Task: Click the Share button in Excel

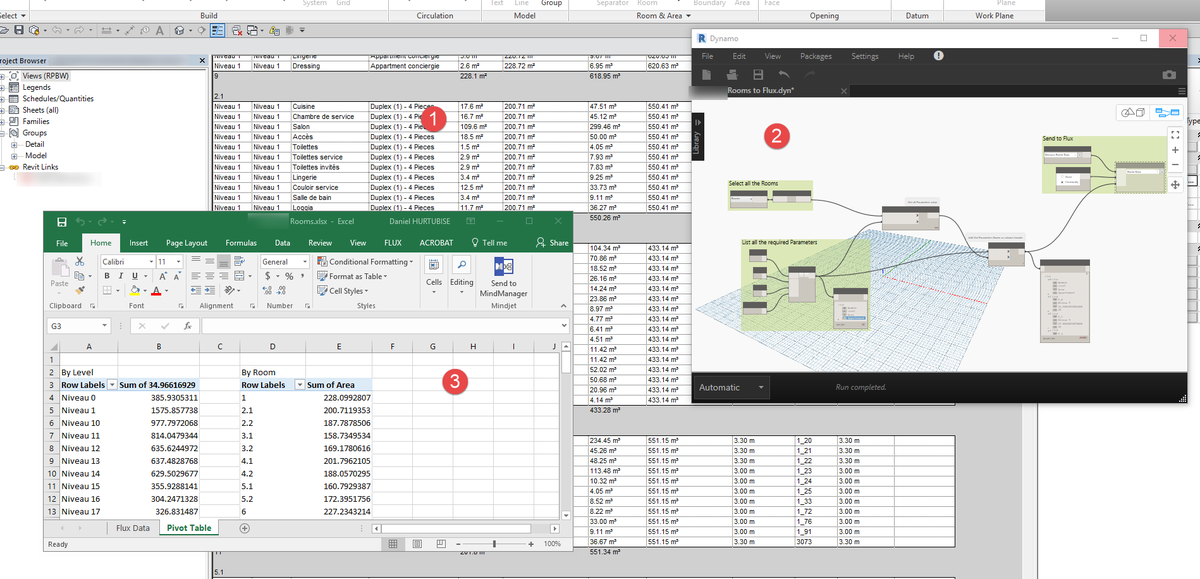Action: [552, 242]
